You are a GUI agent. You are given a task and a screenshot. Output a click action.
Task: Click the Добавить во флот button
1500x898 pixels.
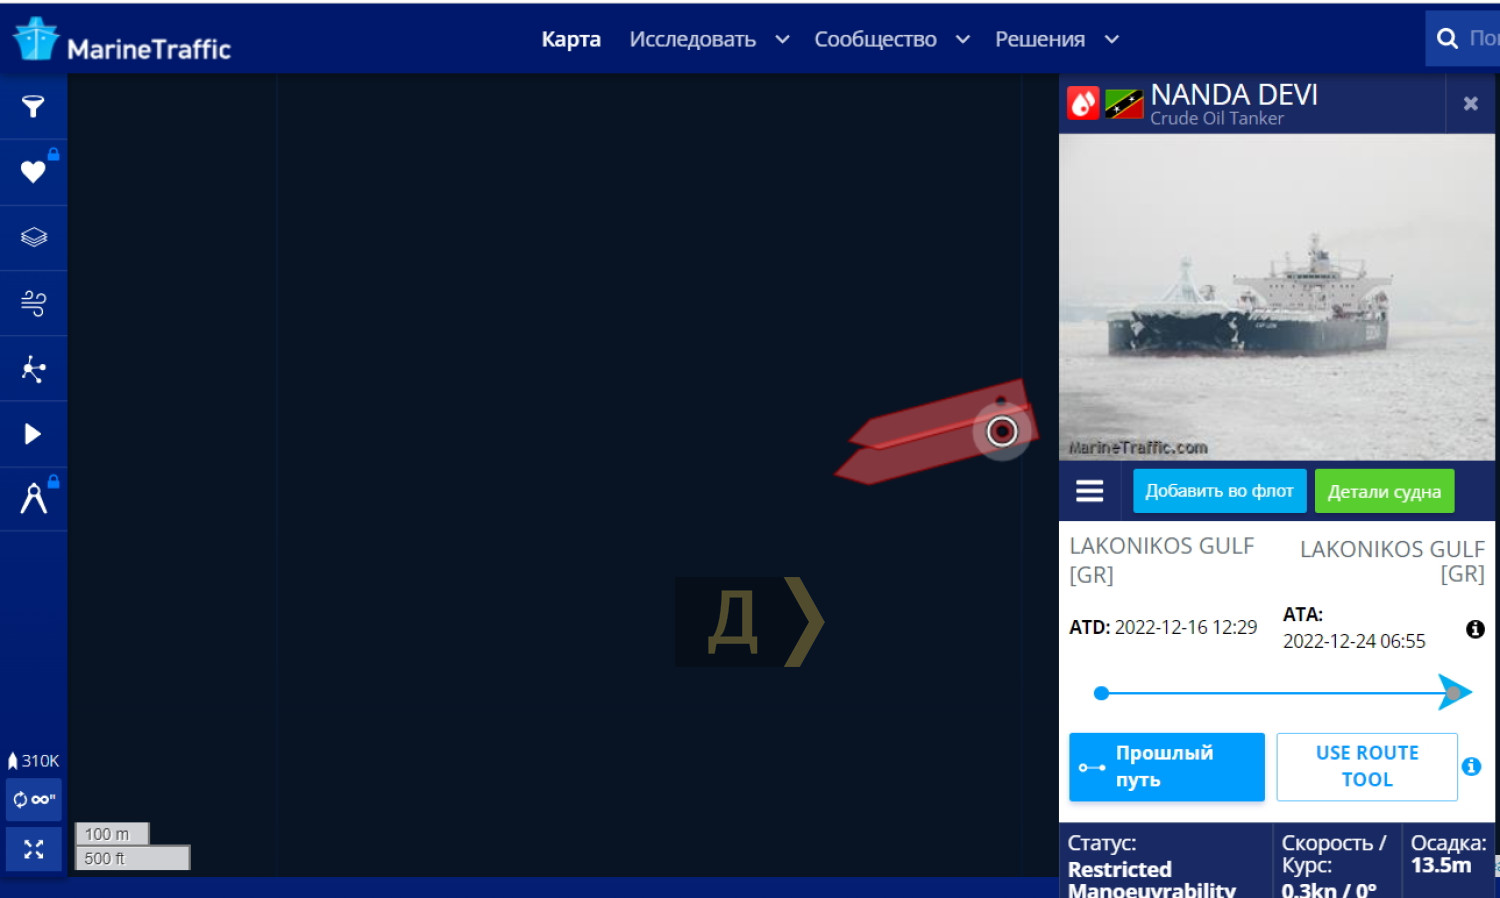point(1219,491)
